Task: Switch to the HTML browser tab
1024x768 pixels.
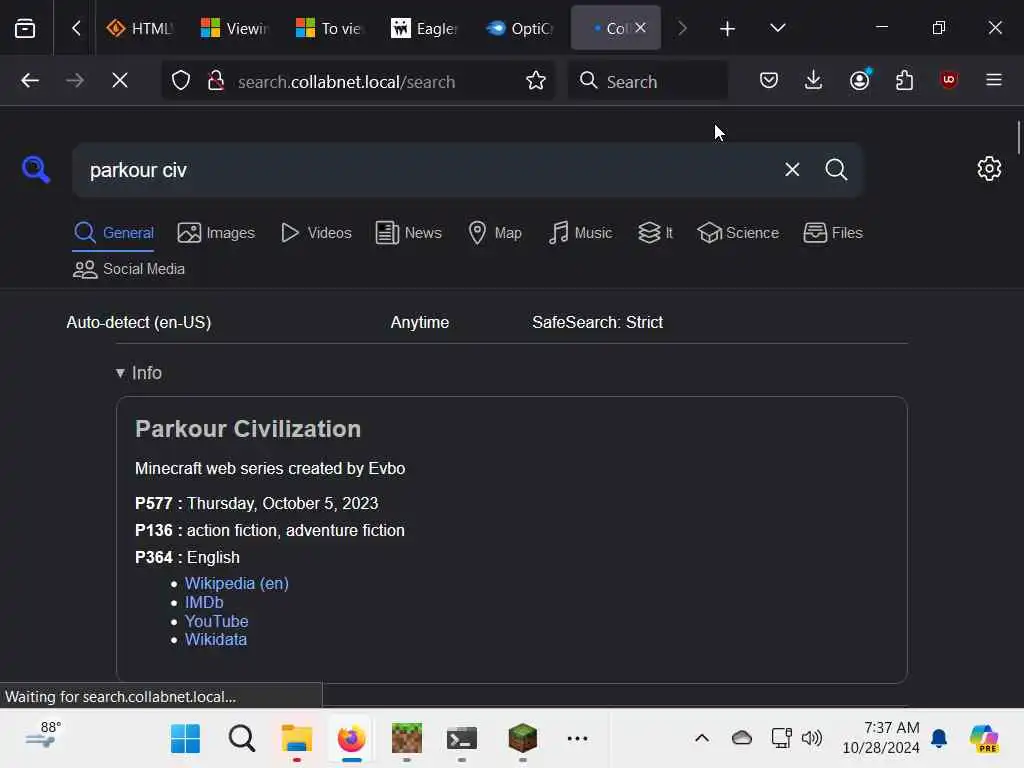Action: point(139,28)
